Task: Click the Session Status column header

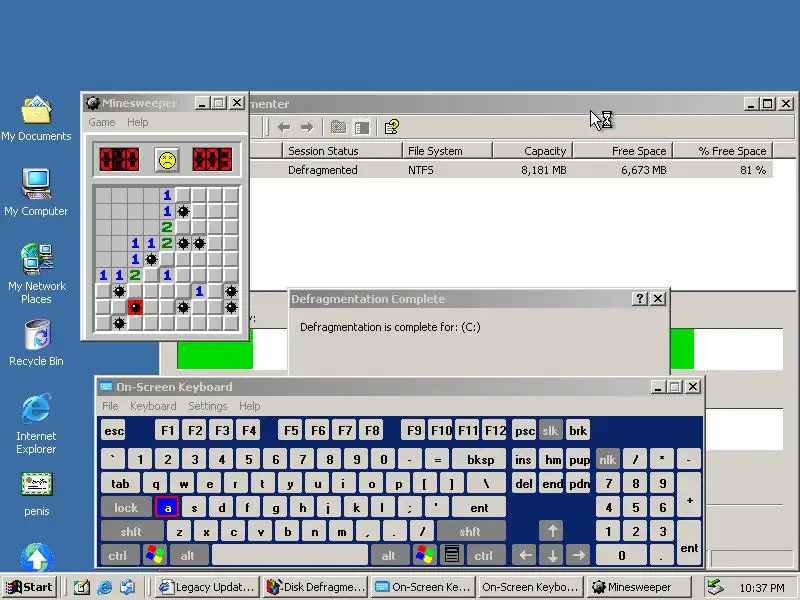Action: 342,151
